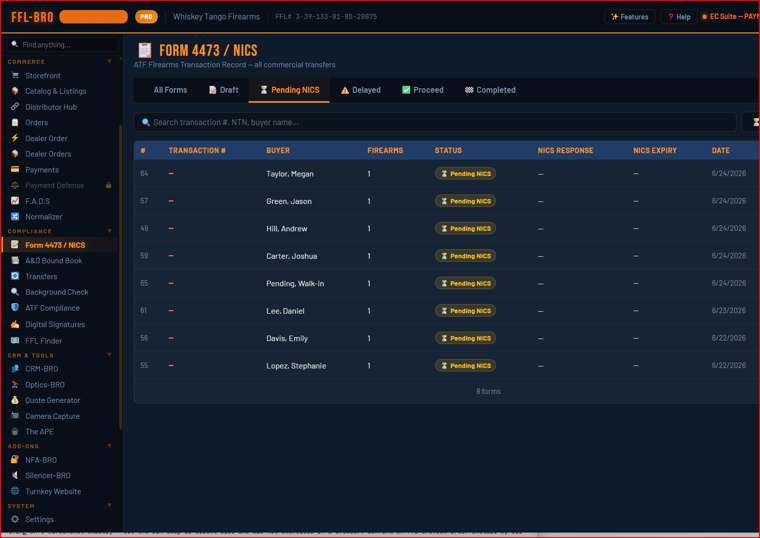Open the Normalizer tool
This screenshot has height=538, width=760.
pyautogui.click(x=44, y=217)
